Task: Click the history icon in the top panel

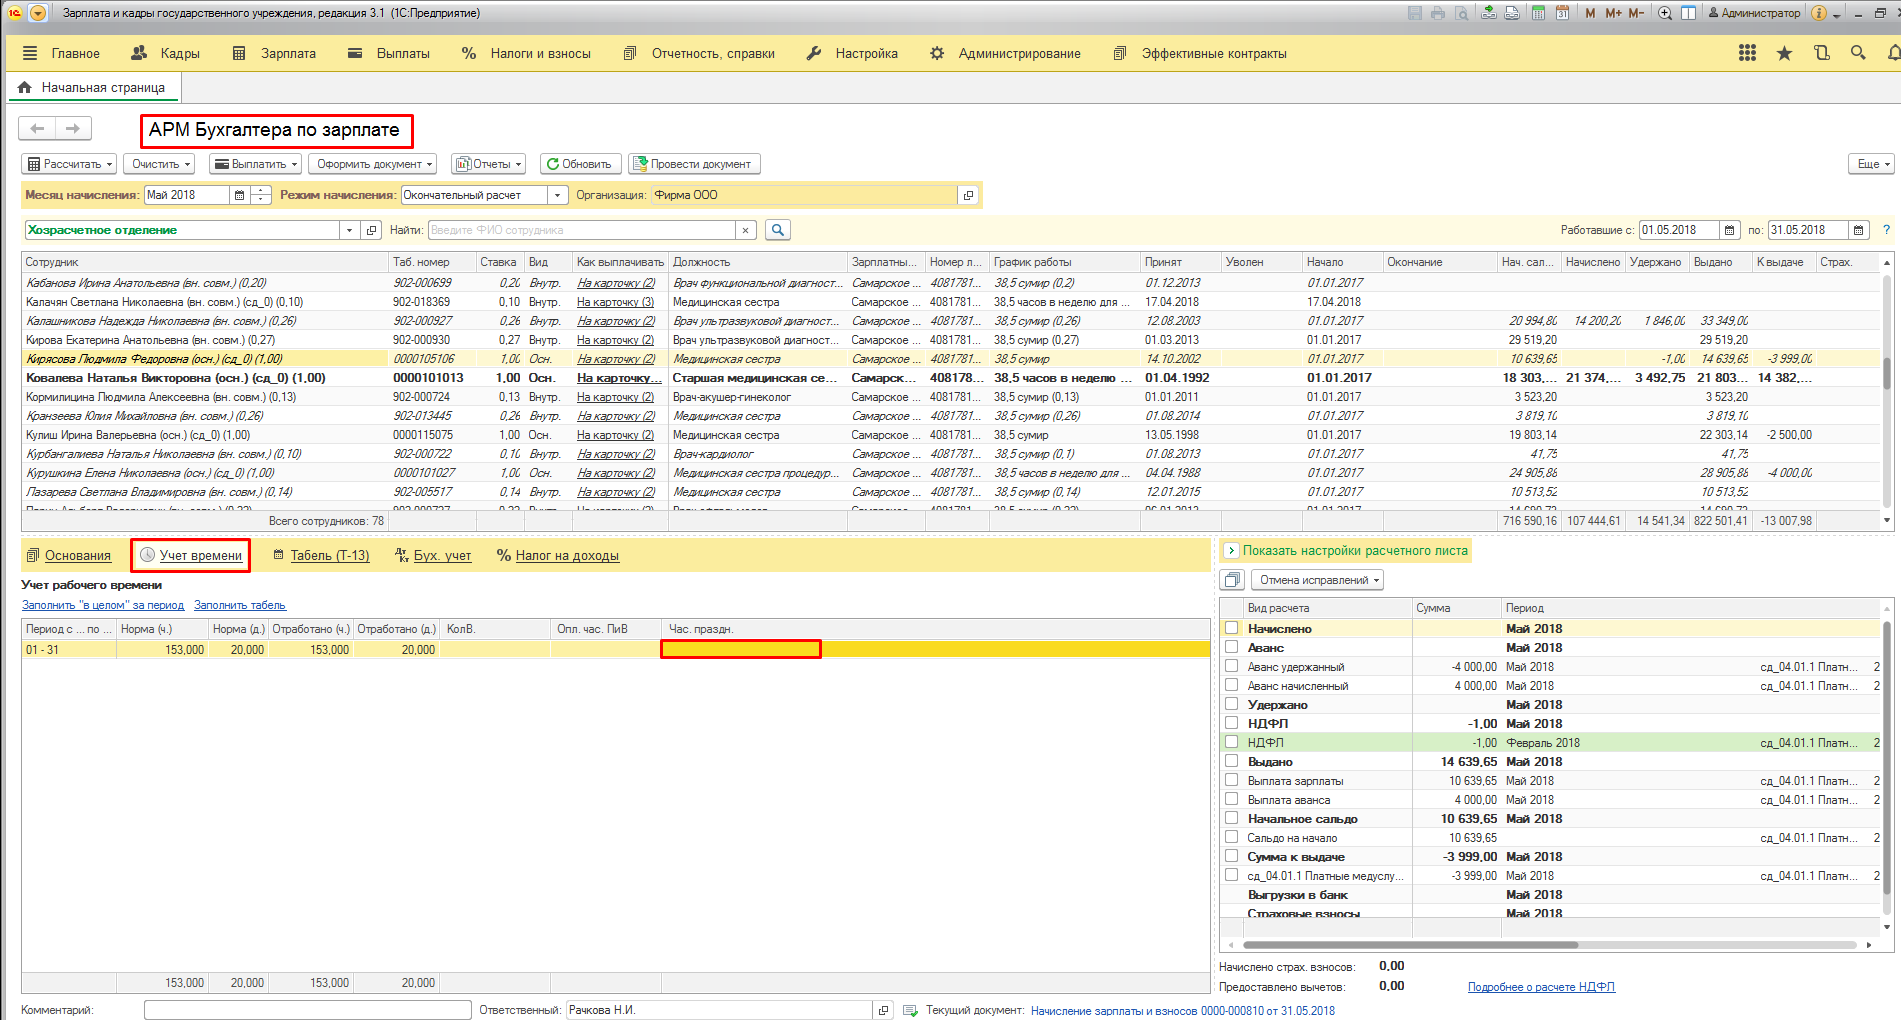Action: pos(1821,54)
